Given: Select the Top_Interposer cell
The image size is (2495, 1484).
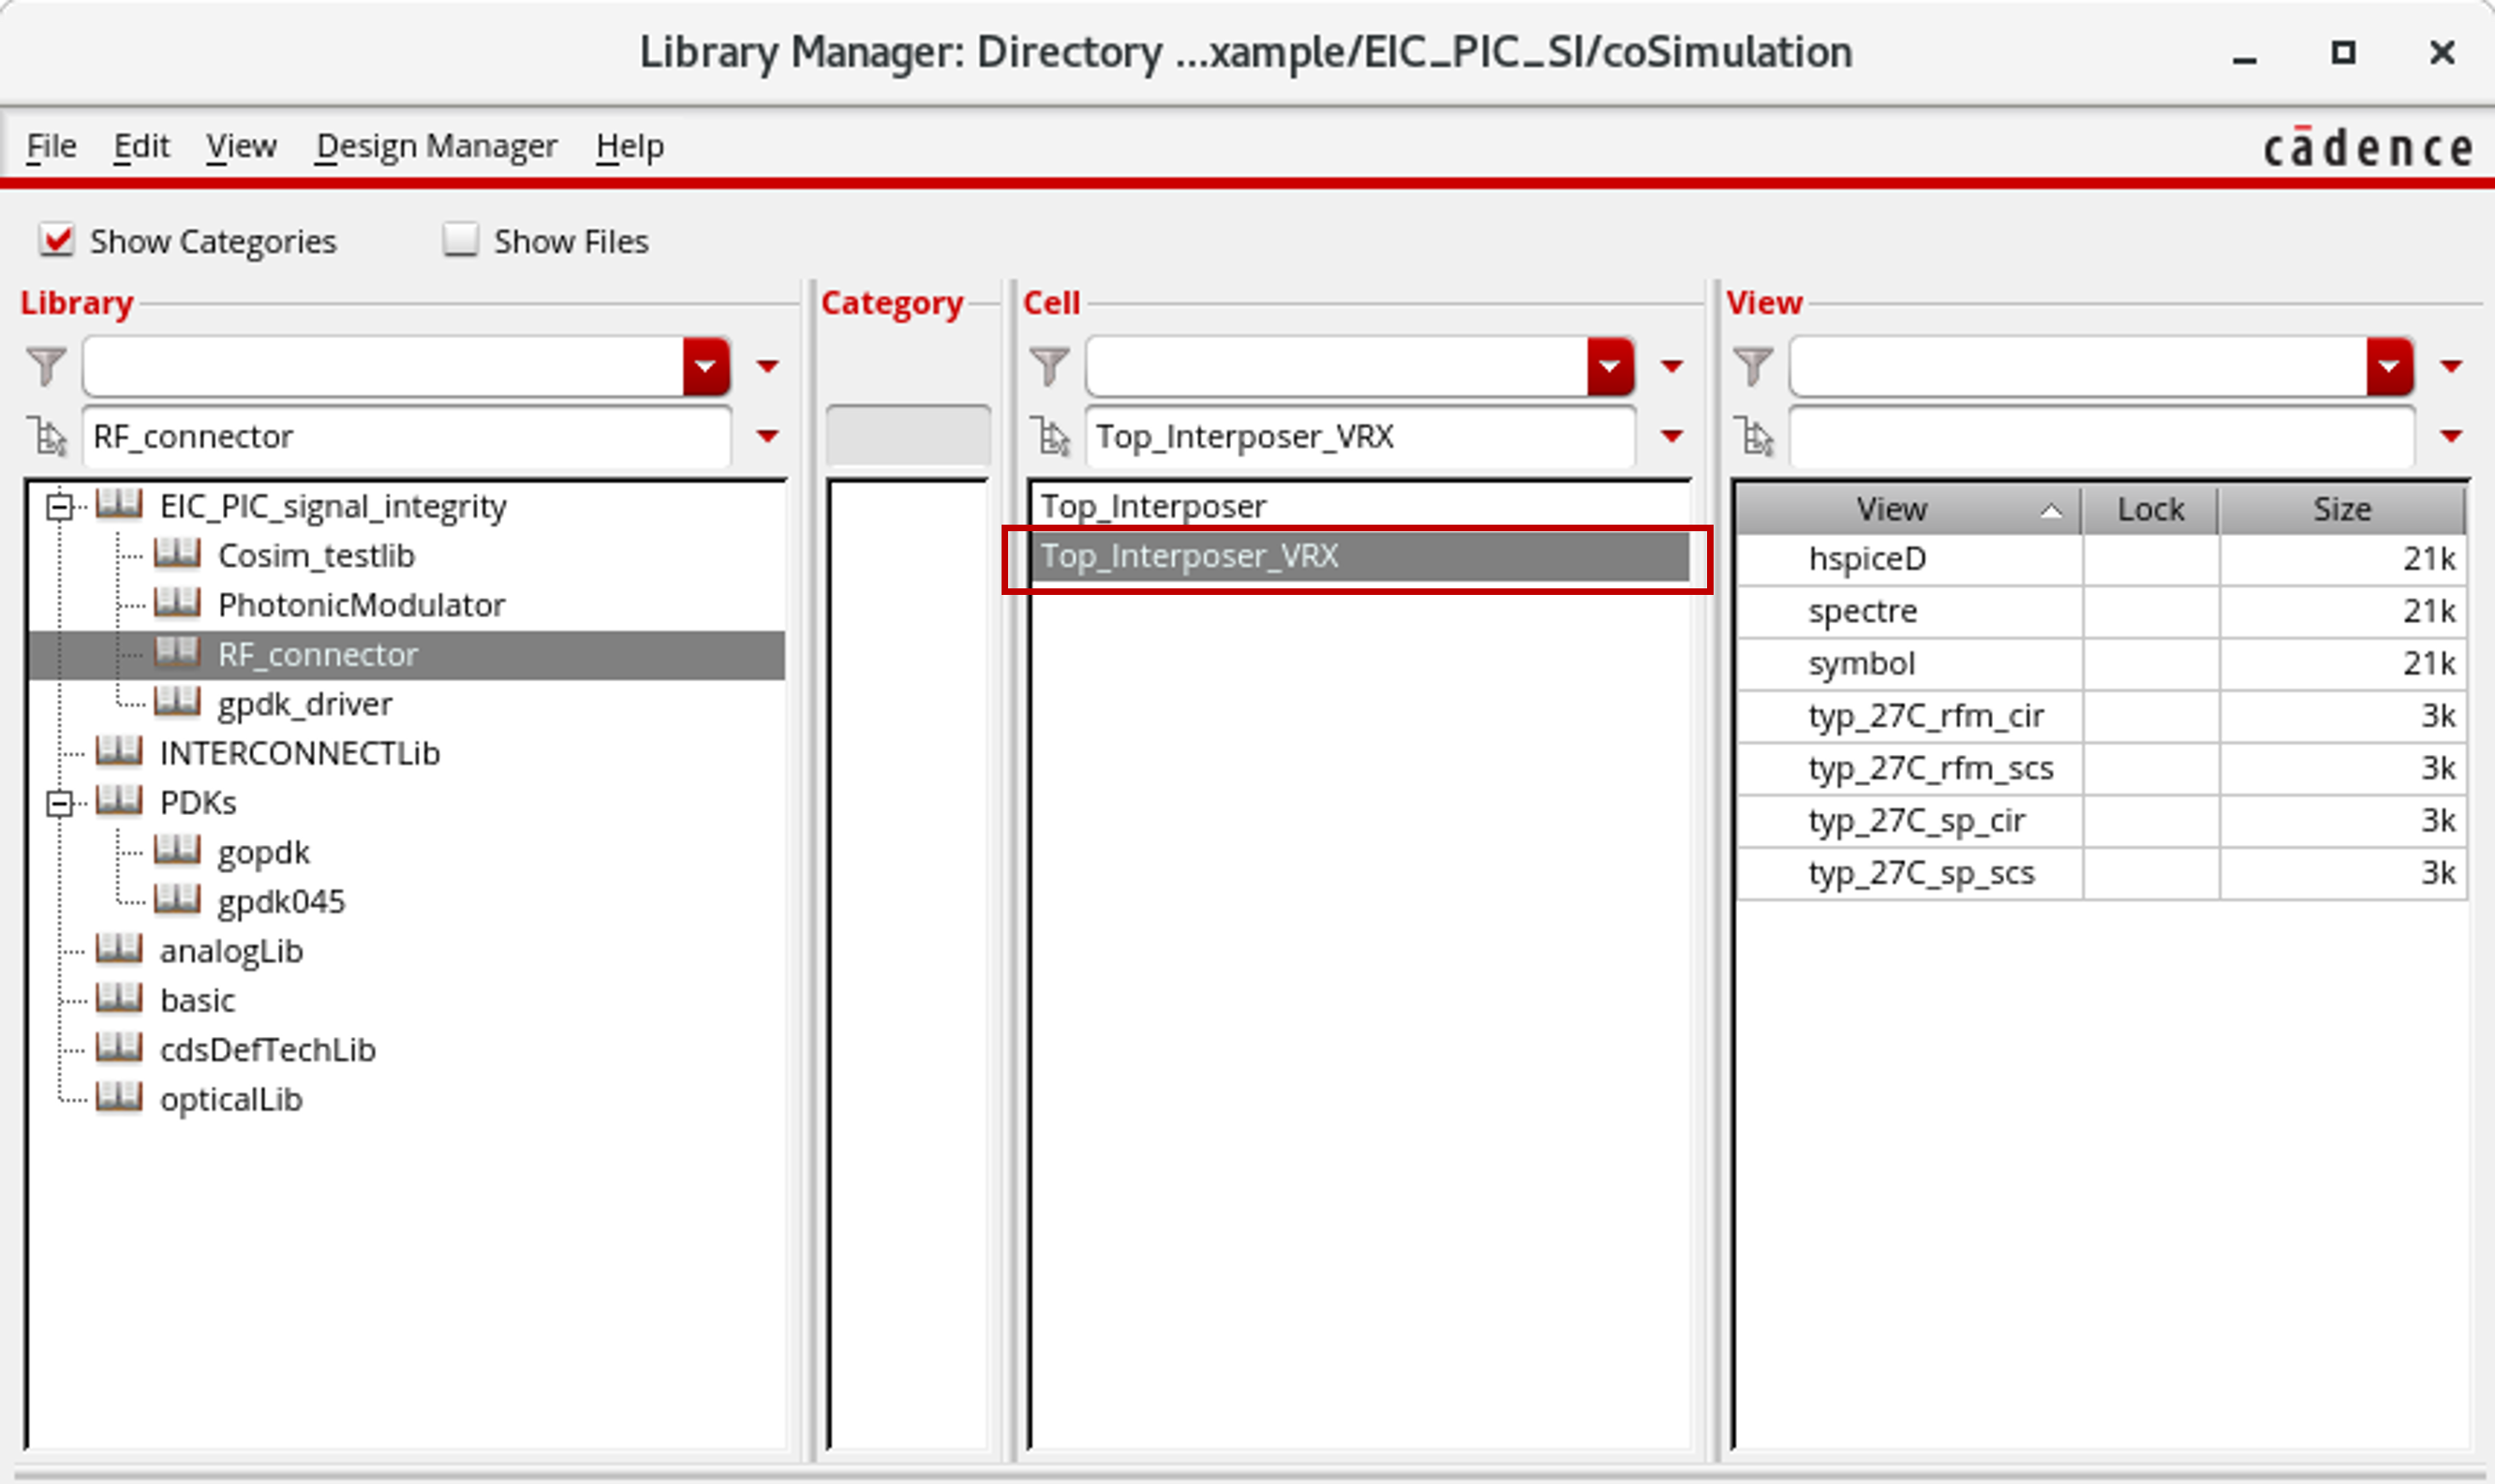Looking at the screenshot, I should point(1360,507).
